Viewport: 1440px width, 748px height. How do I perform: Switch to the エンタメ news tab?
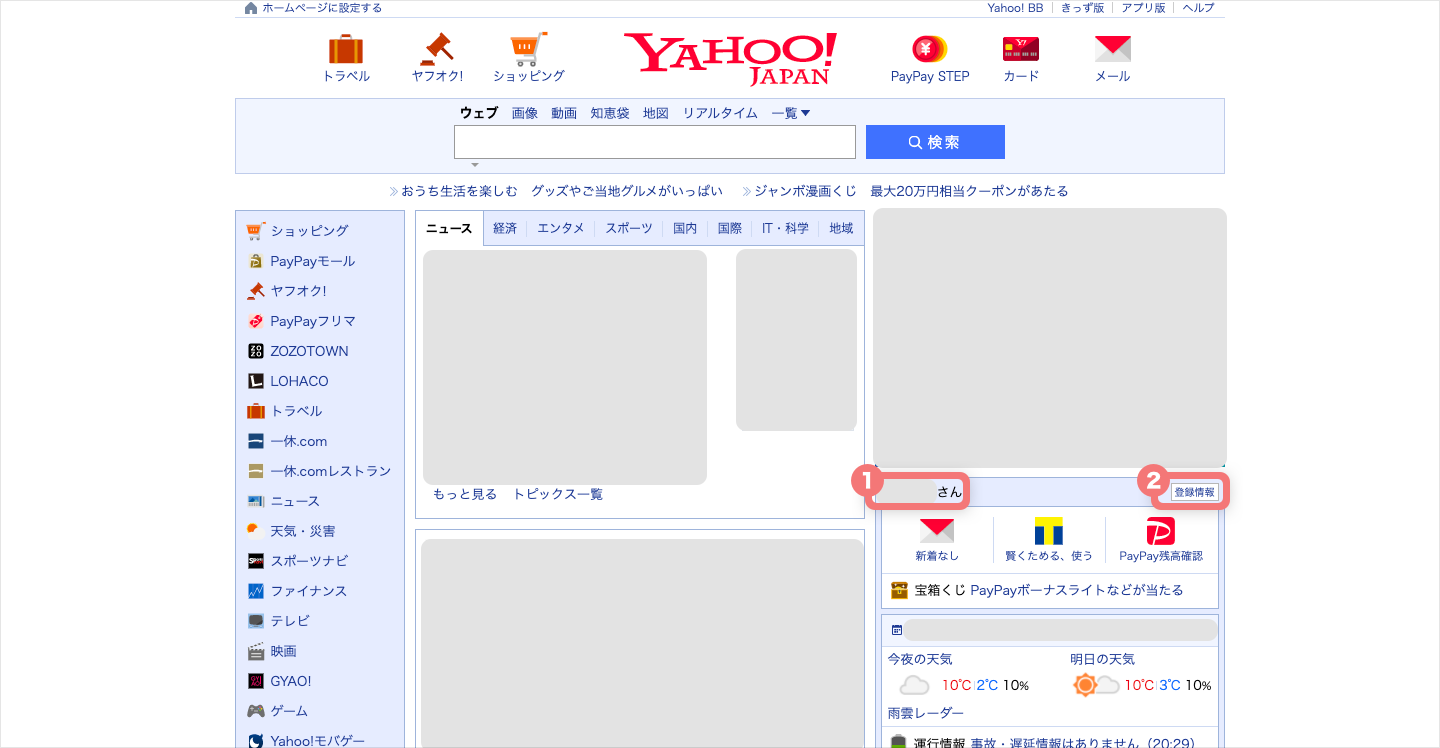(x=561, y=228)
